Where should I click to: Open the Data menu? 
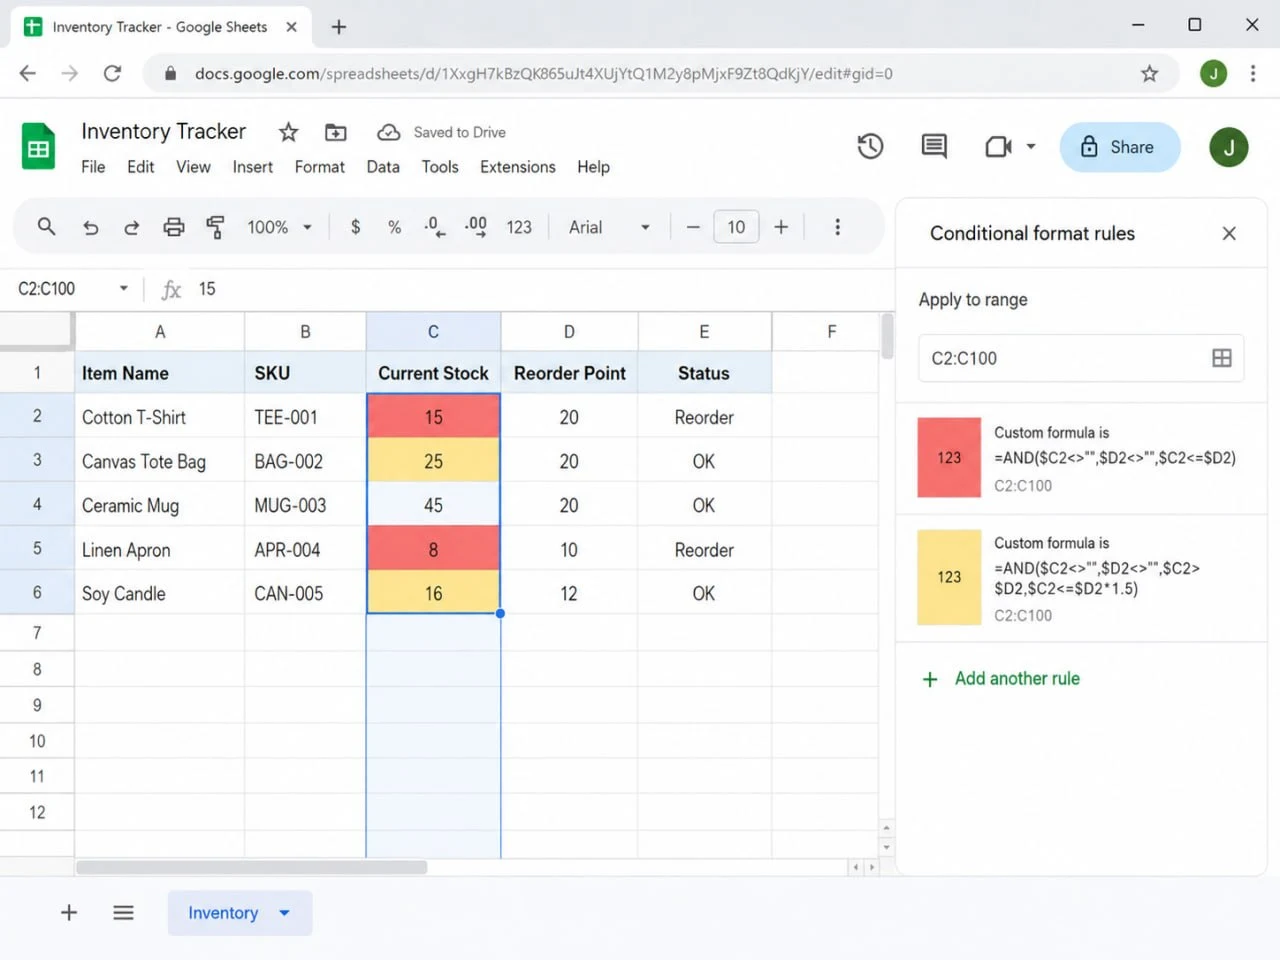click(383, 167)
